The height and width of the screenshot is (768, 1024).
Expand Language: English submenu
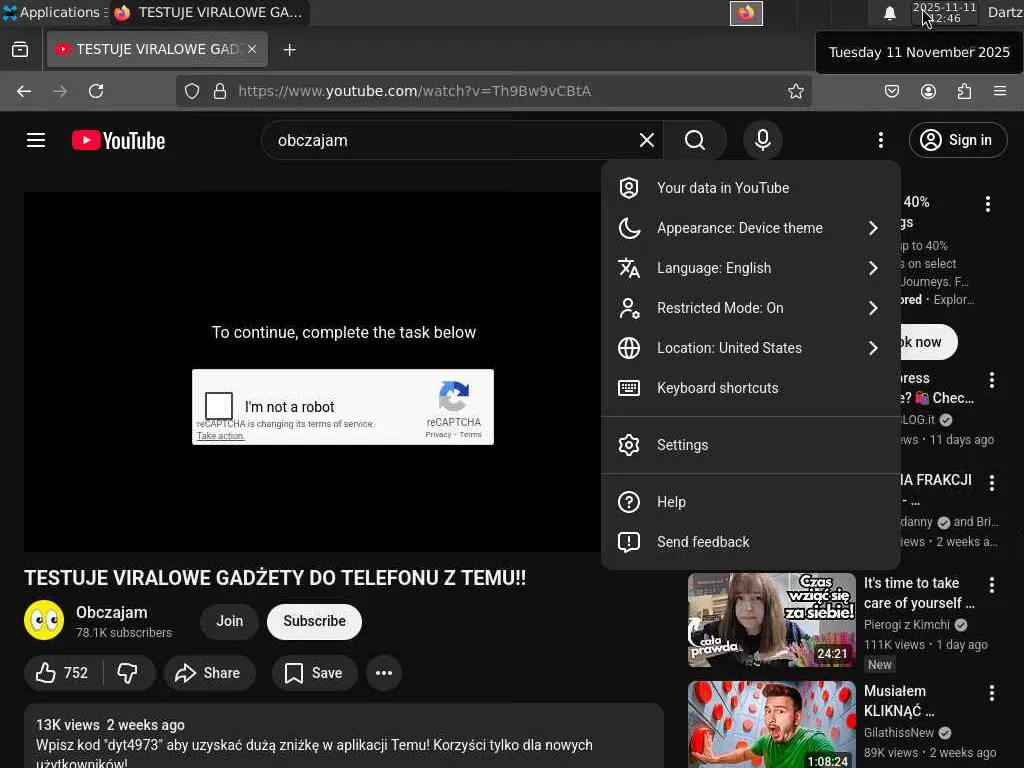(x=750, y=268)
